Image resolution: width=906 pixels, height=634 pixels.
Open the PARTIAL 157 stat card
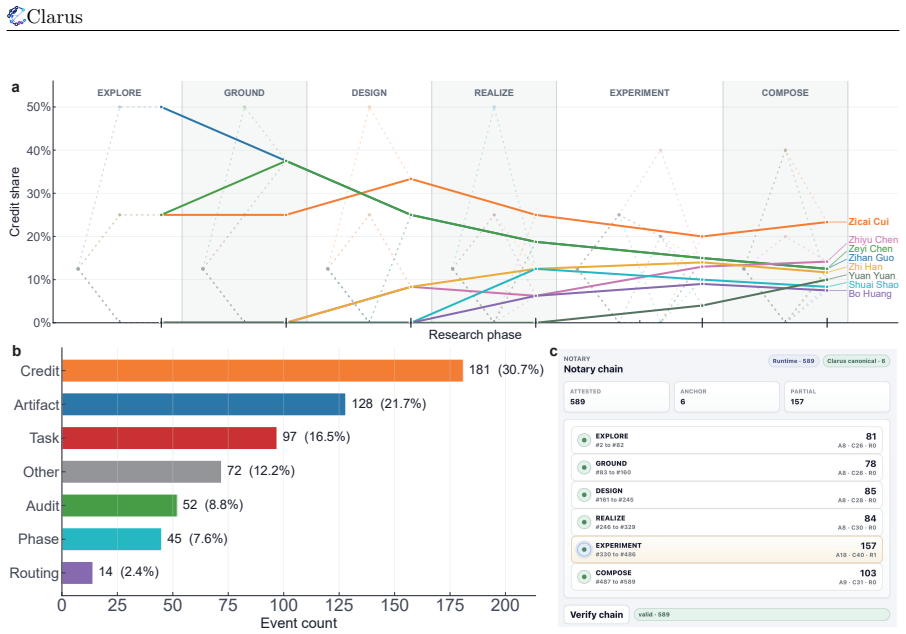(837, 396)
